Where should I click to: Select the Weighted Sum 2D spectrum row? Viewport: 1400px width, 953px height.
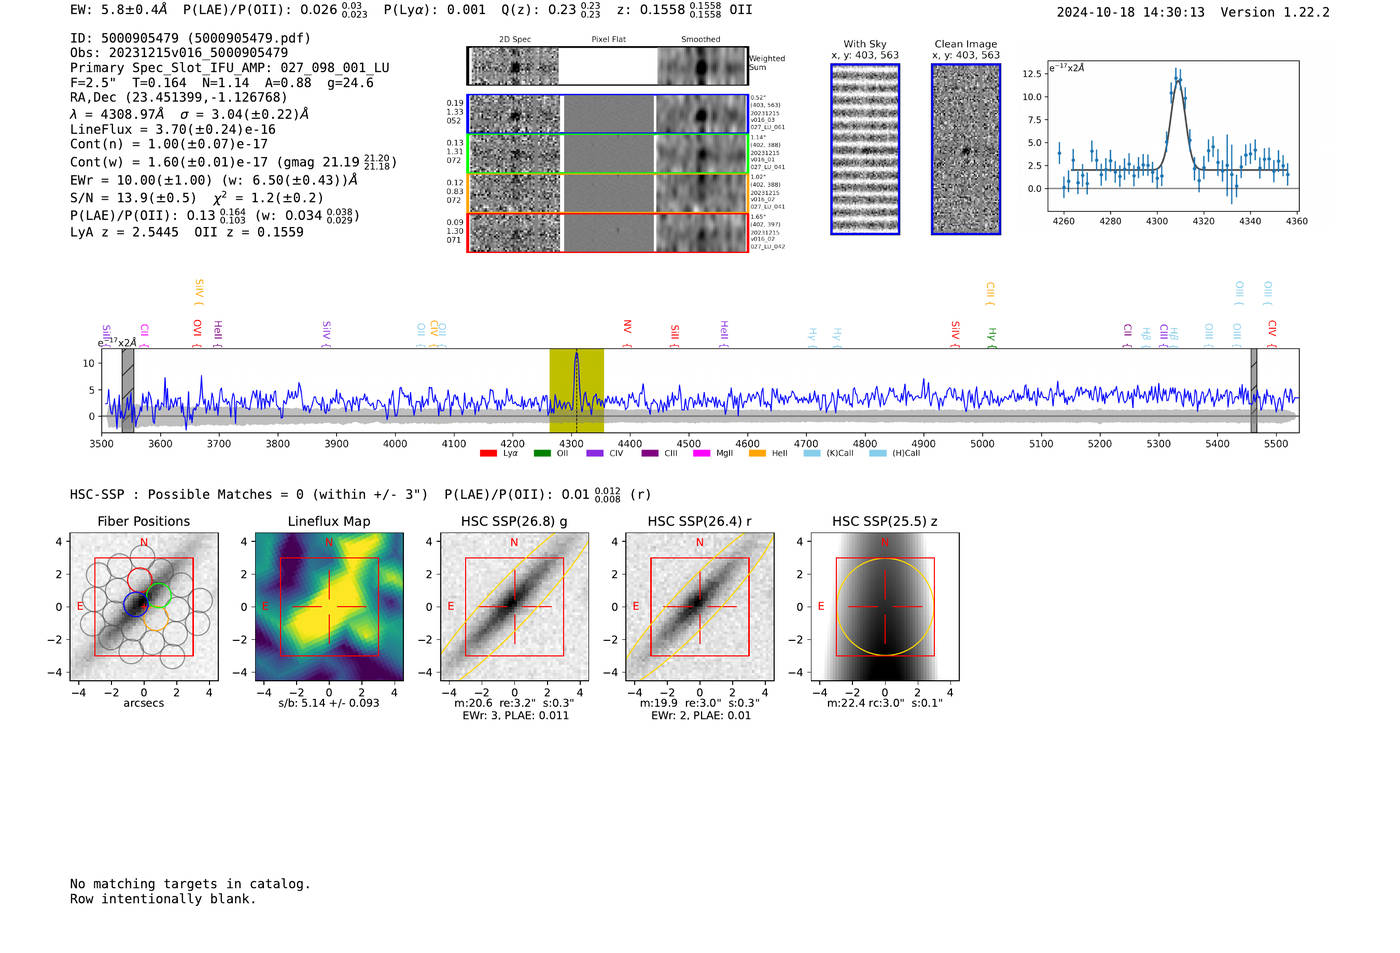click(608, 66)
